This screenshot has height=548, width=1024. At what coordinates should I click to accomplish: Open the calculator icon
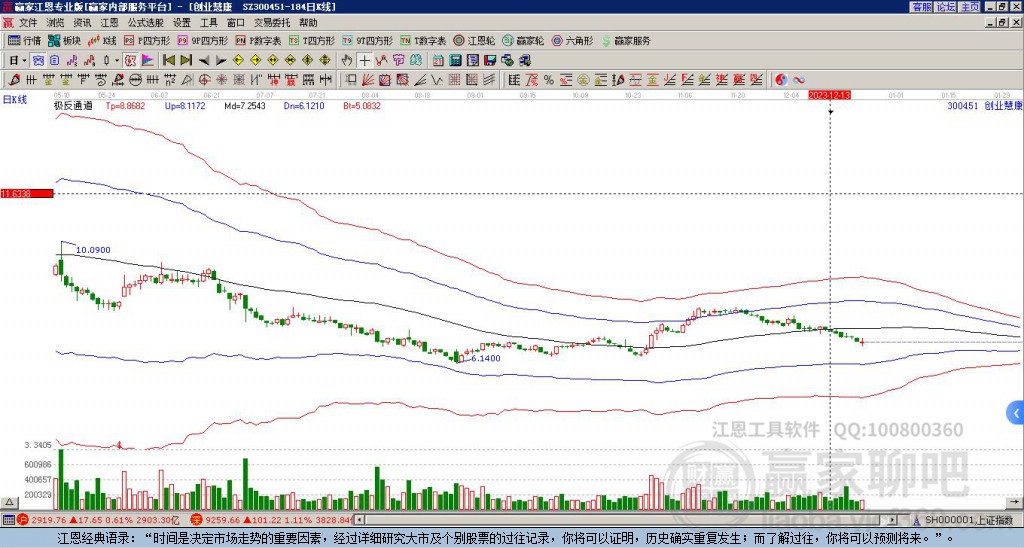pyautogui.click(x=456, y=60)
